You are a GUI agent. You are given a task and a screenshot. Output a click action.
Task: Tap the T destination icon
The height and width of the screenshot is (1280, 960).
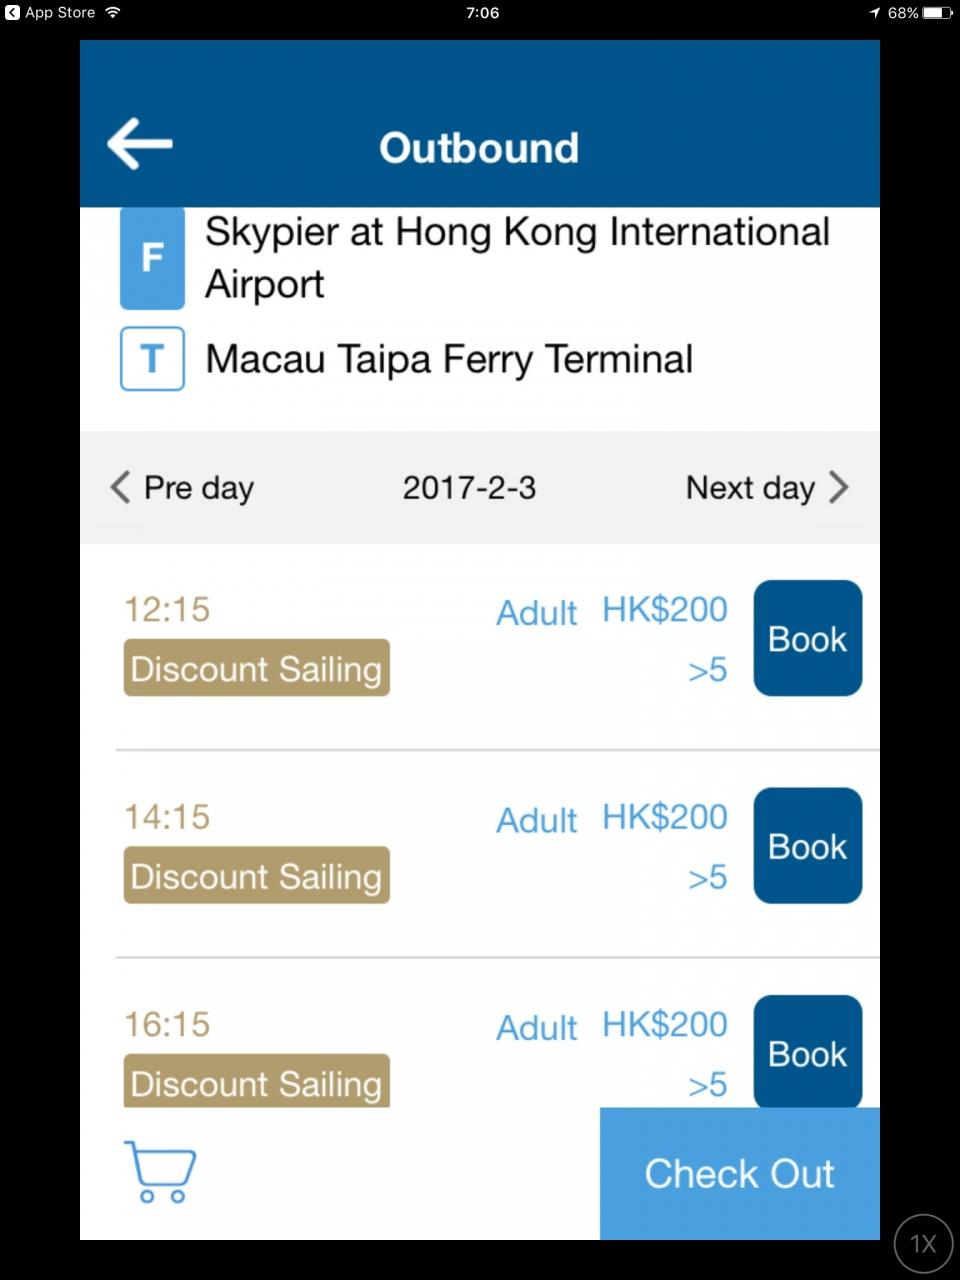[x=152, y=358]
